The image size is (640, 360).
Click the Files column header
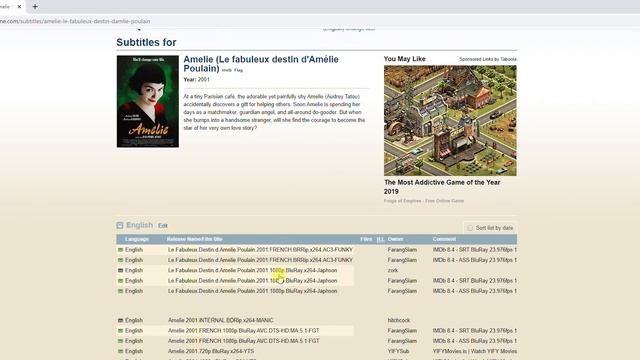[x=366, y=239]
